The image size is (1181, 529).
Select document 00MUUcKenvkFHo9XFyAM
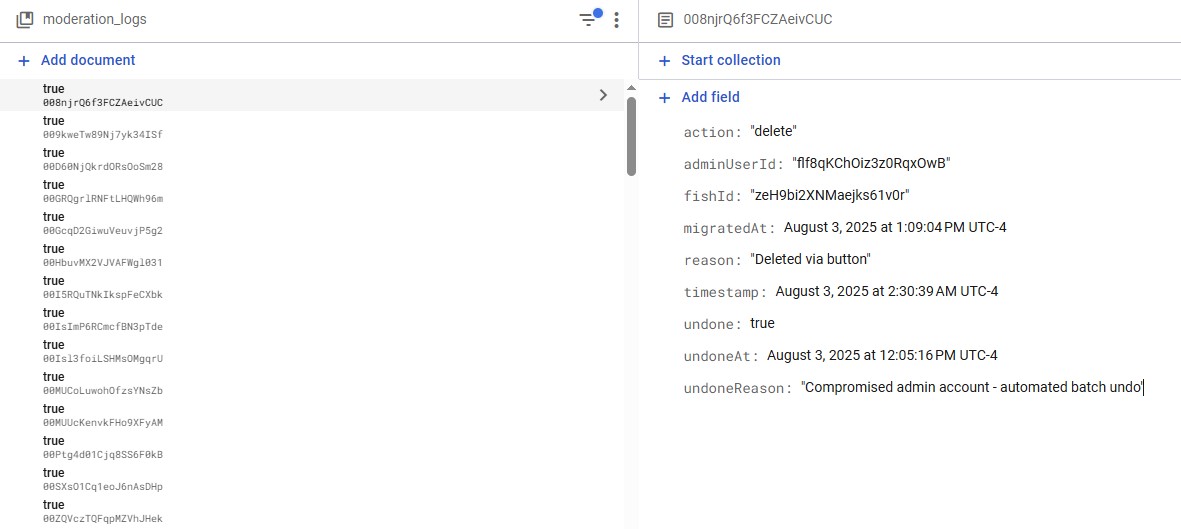tap(313, 415)
